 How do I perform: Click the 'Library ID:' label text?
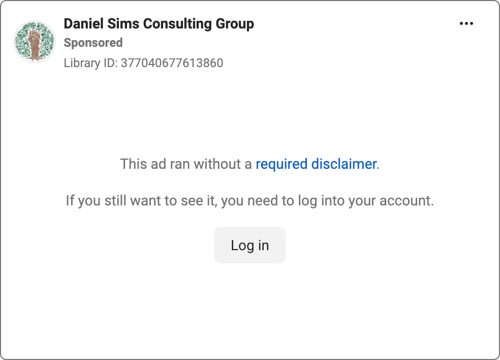click(91, 63)
